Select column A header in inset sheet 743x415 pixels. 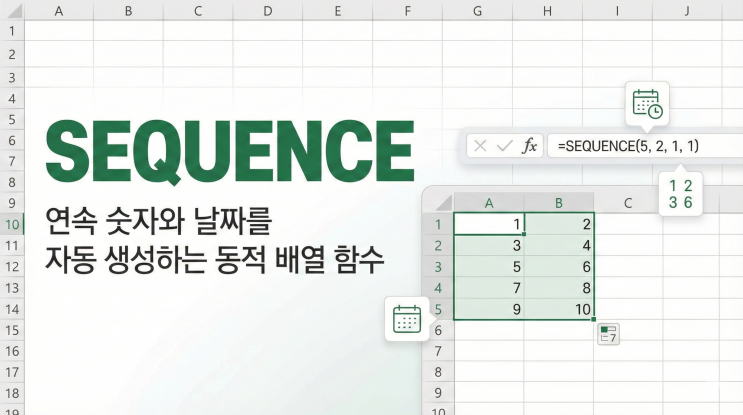tap(489, 203)
